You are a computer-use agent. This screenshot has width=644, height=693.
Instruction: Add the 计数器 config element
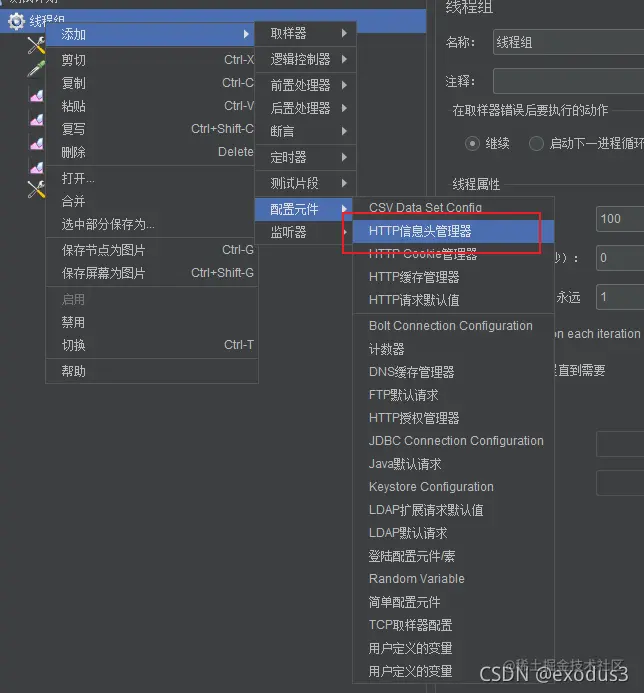coord(453,349)
